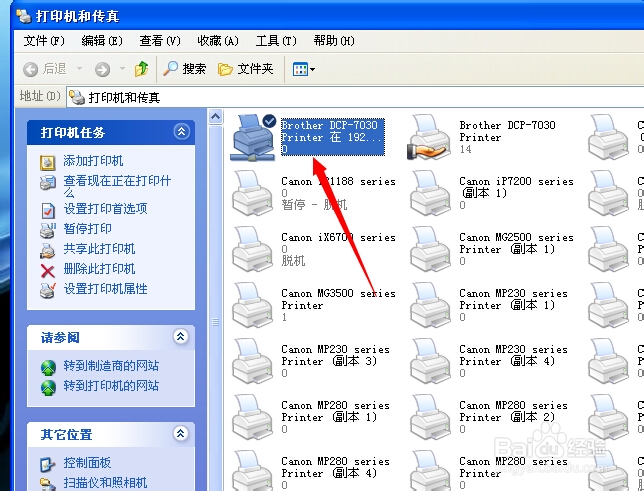644x491 pixels.
Task: Click the Canon iP7200 series (副本 1) name text
Action: tap(516, 187)
